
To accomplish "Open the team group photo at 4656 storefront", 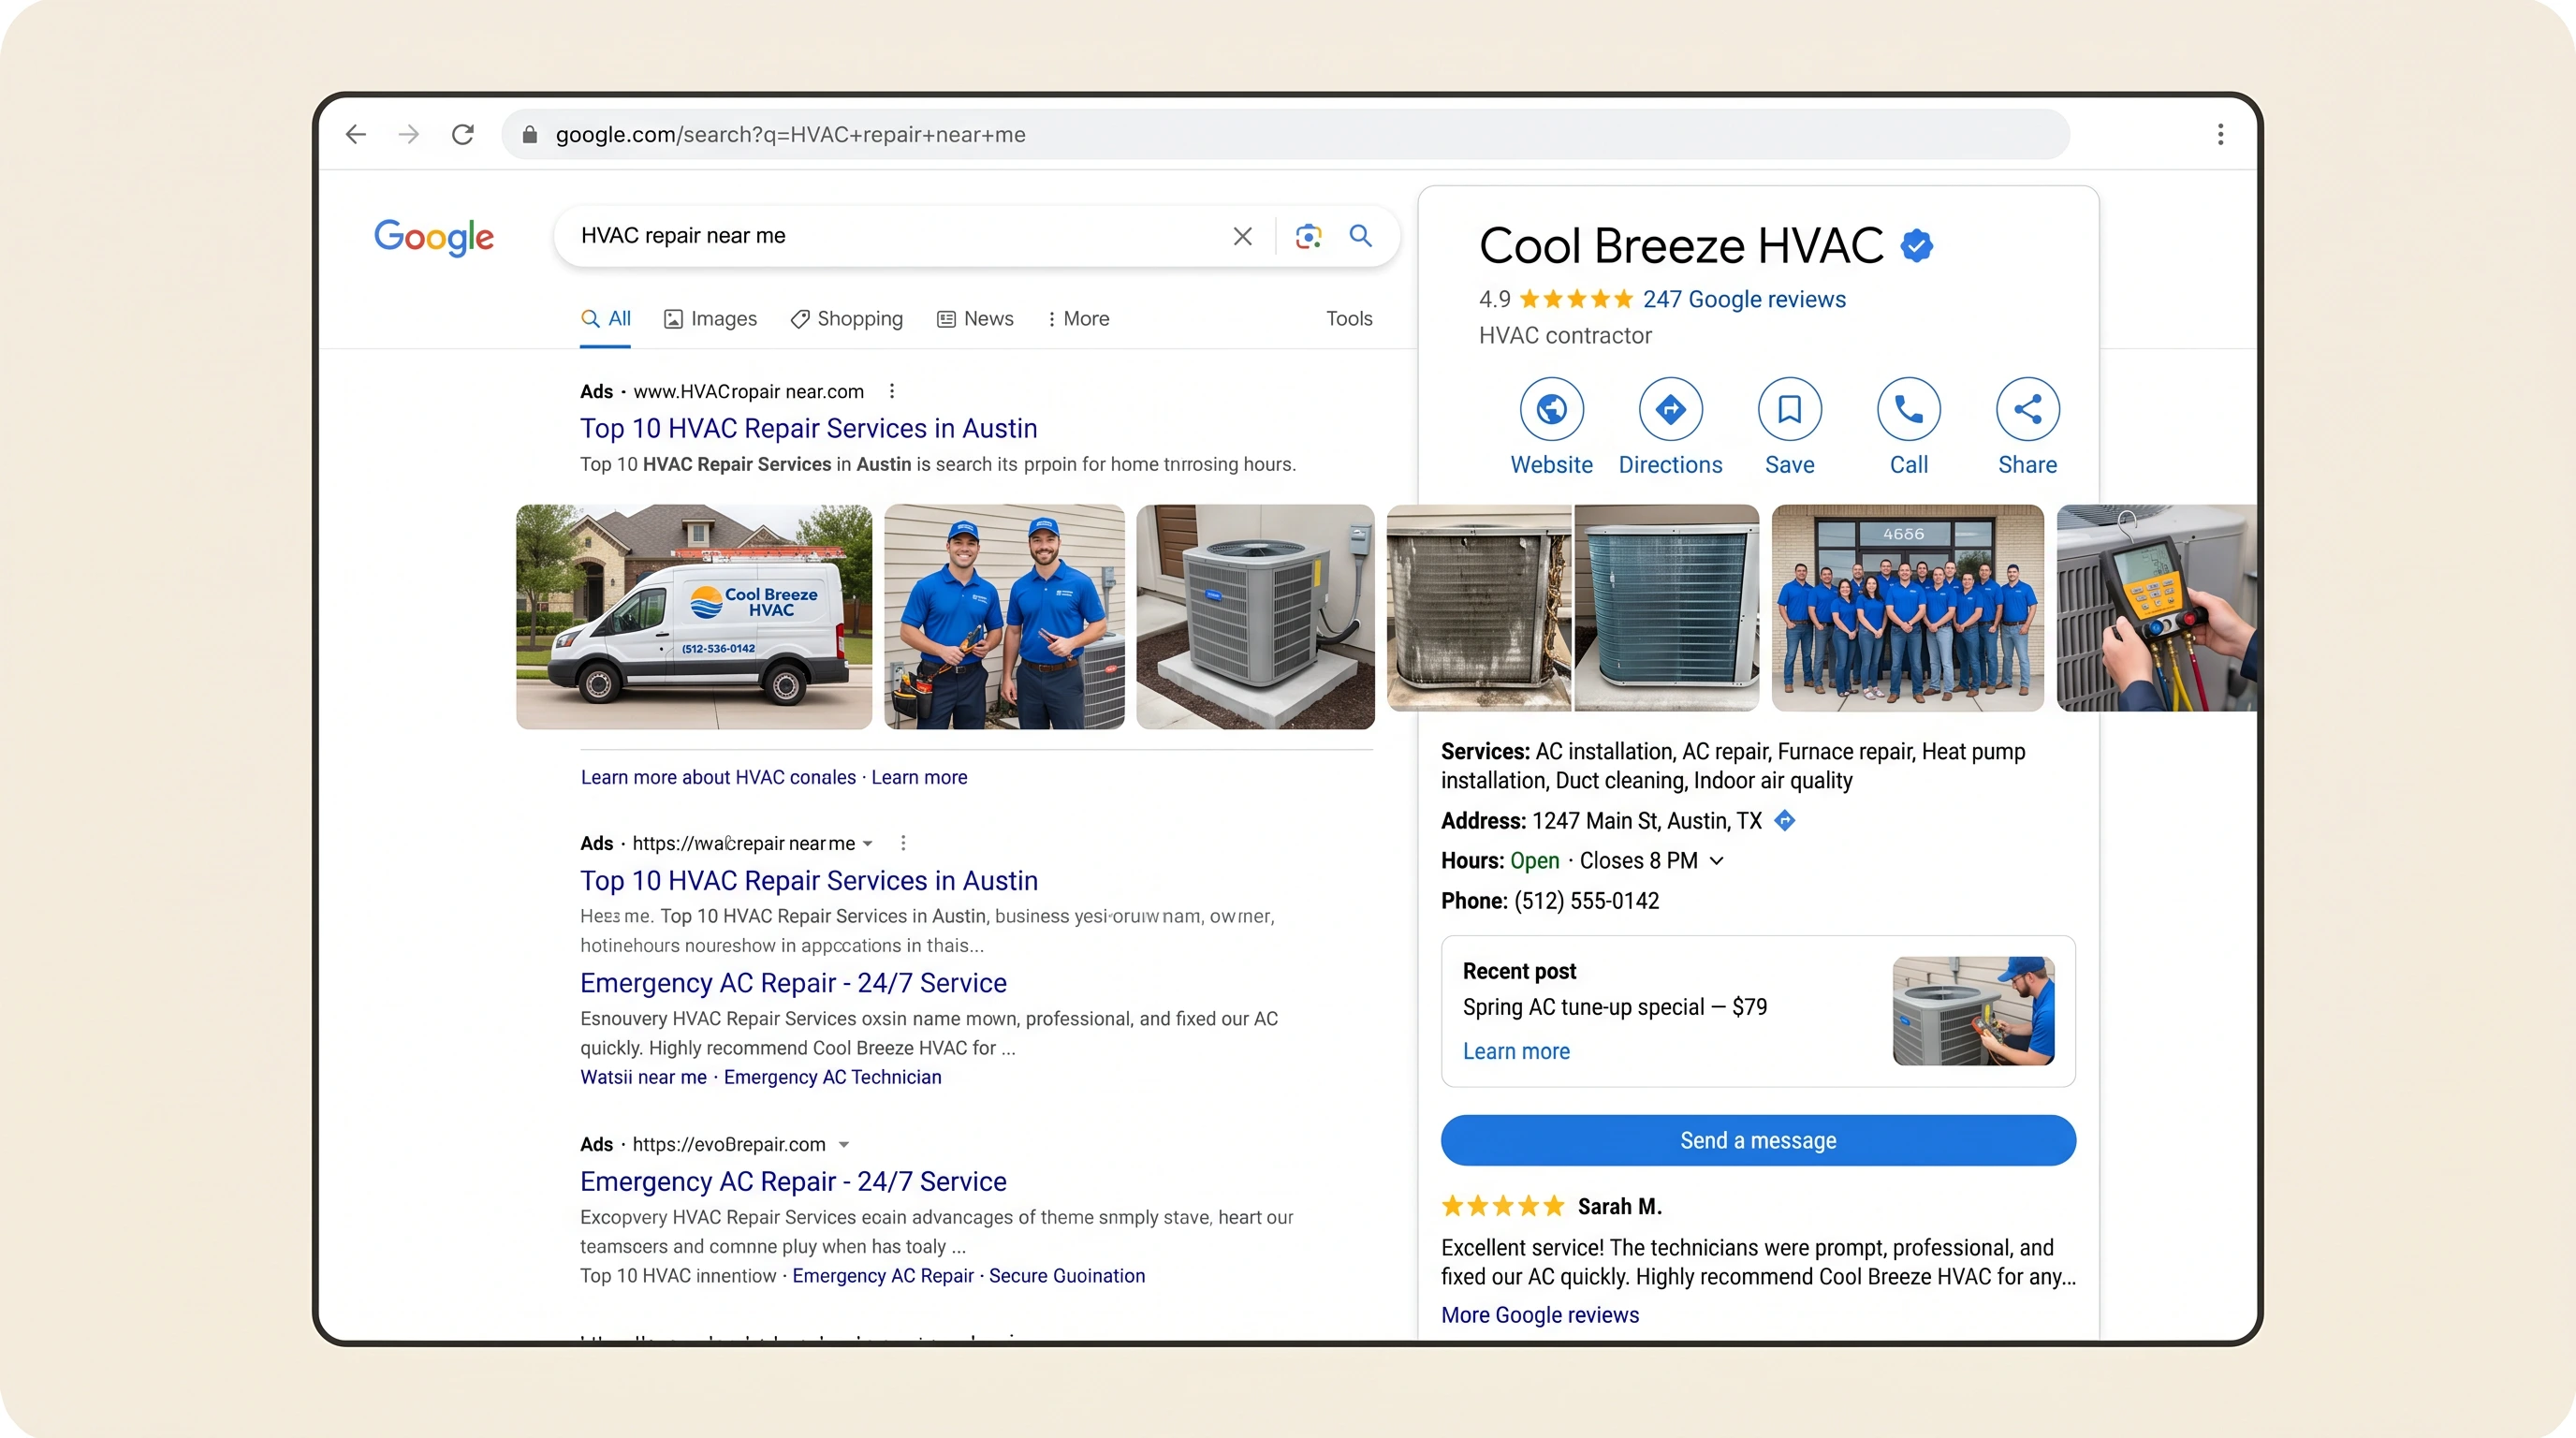I will pos(1907,607).
